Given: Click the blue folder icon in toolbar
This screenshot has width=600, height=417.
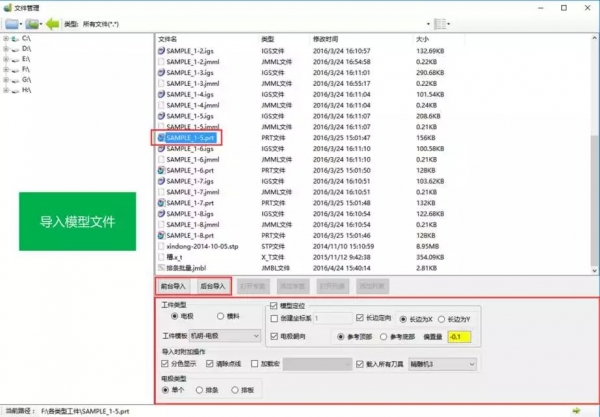Looking at the screenshot, I should (11, 24).
